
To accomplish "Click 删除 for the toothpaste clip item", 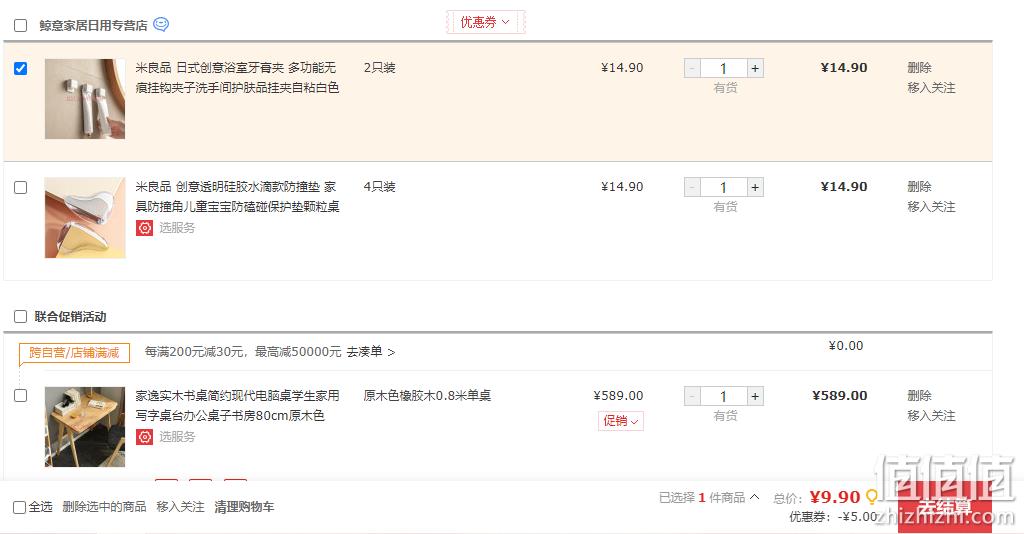I will coord(919,68).
